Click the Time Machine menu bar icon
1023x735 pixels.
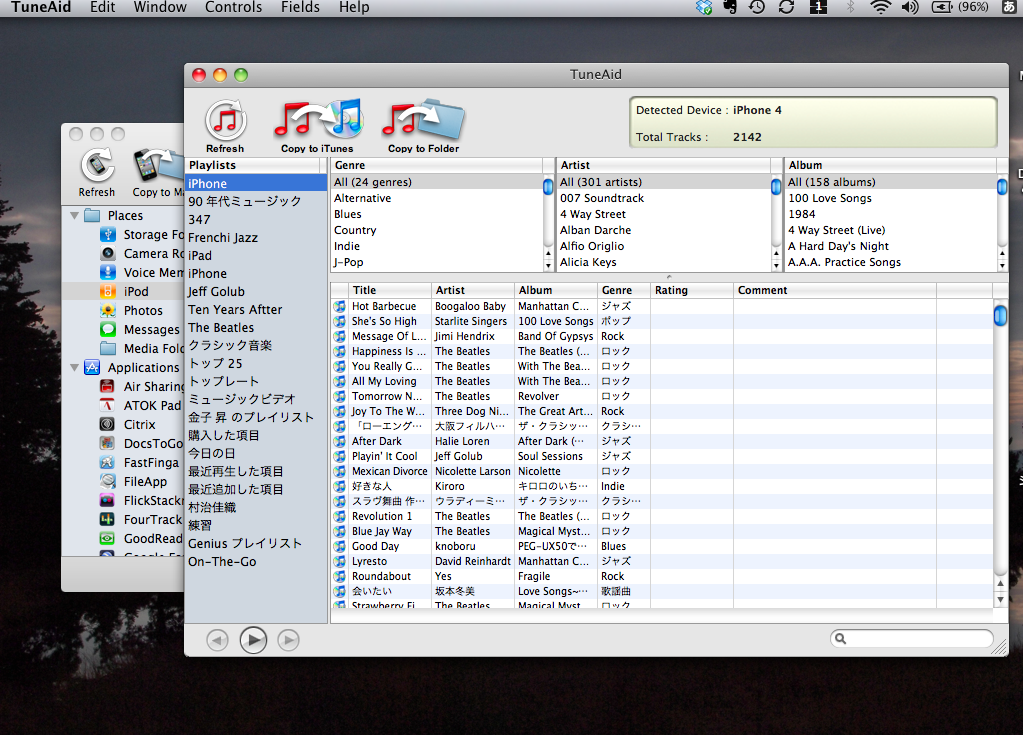click(757, 7)
